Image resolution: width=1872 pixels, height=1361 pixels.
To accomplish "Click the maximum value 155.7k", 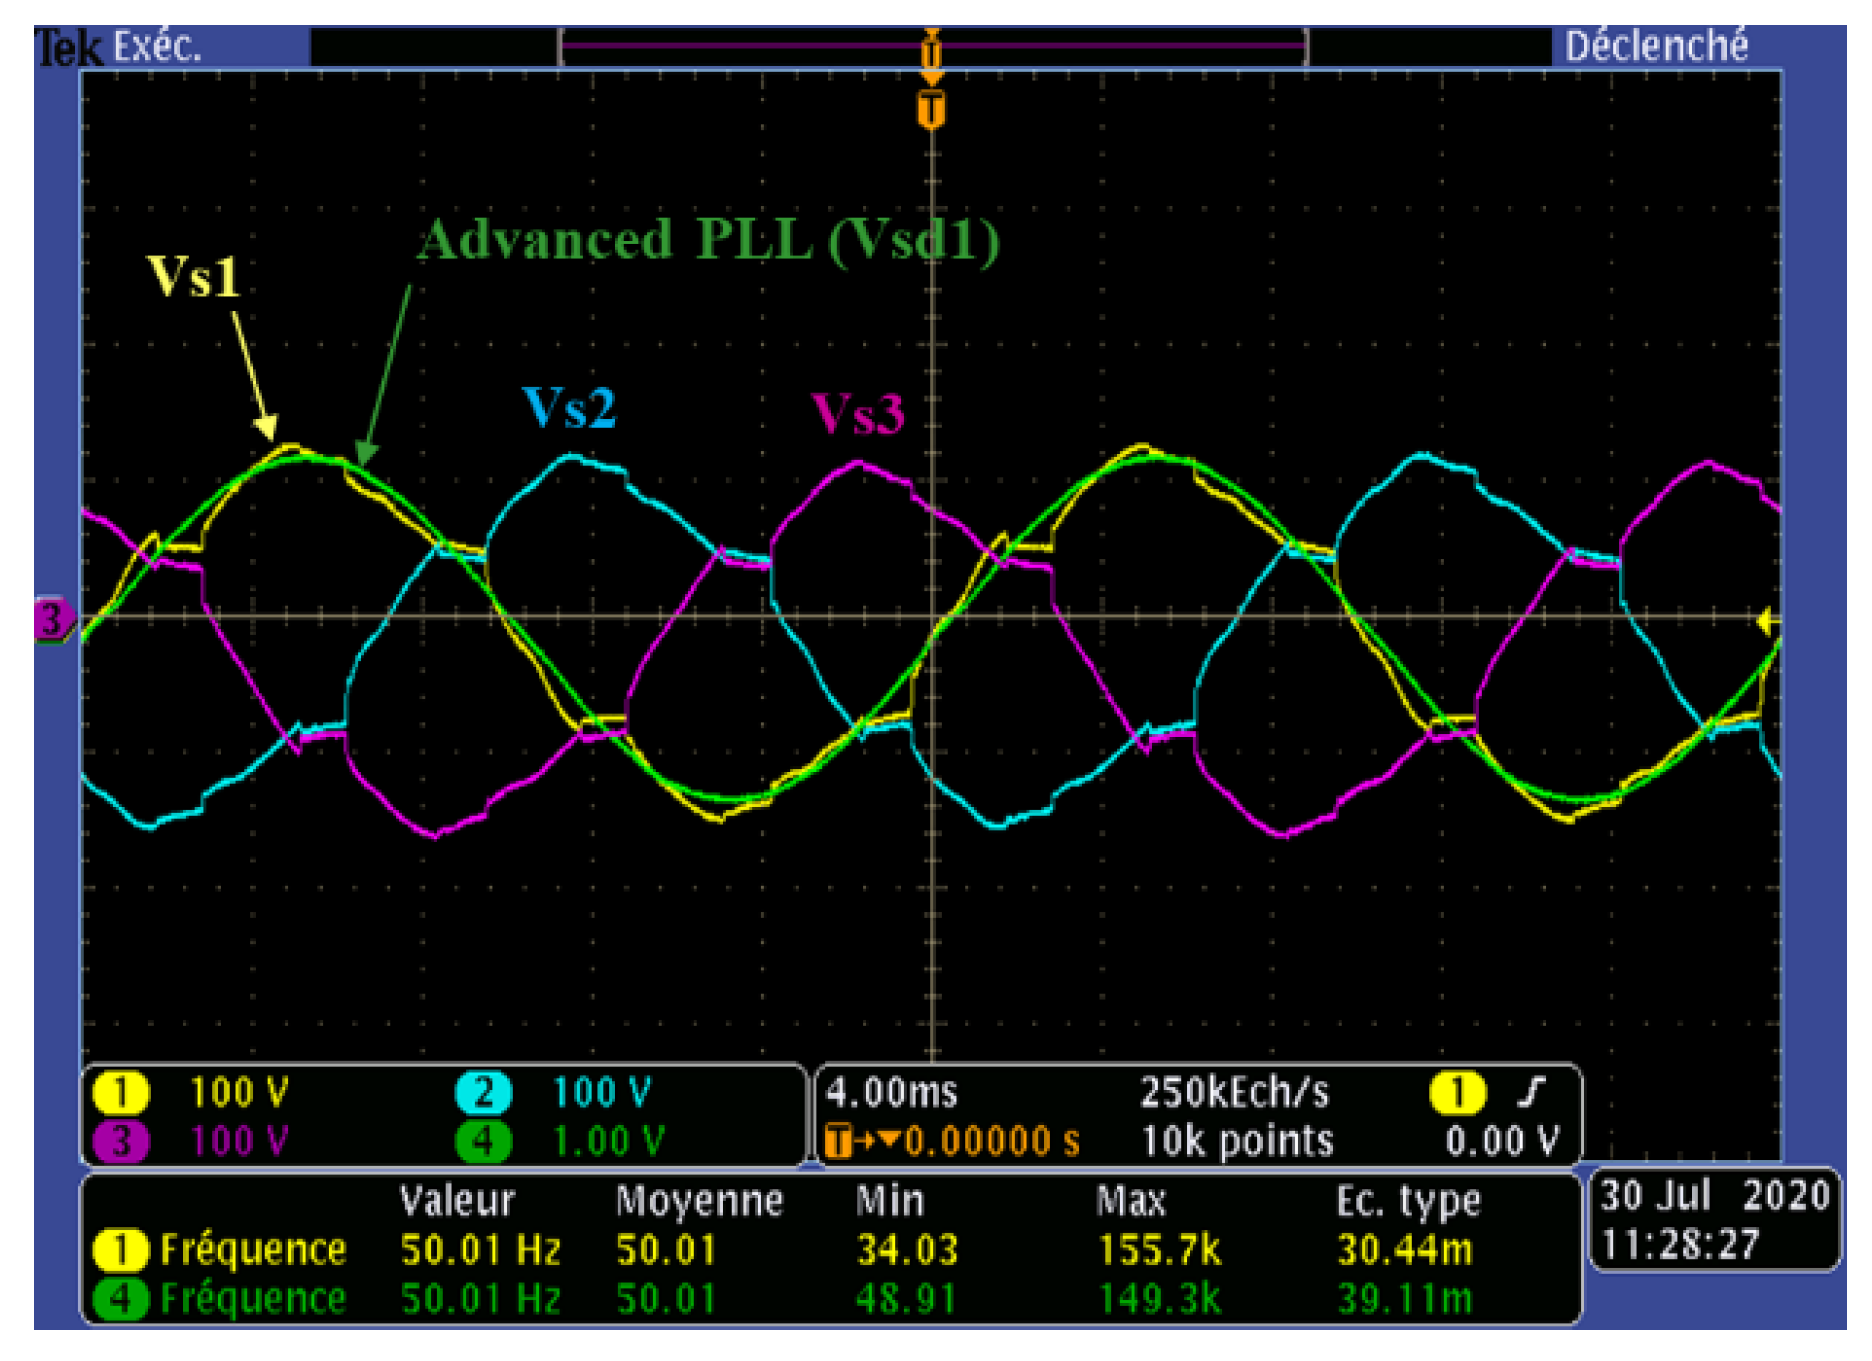I will coord(1159,1251).
